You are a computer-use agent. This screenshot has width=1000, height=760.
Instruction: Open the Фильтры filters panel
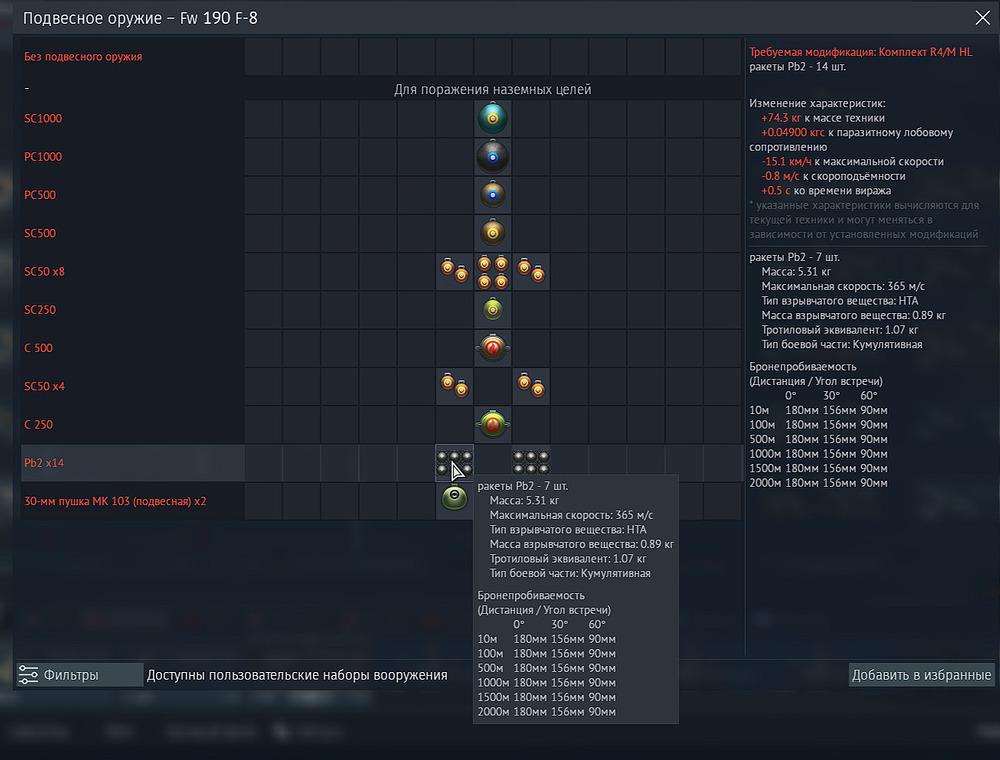pyautogui.click(x=80, y=675)
